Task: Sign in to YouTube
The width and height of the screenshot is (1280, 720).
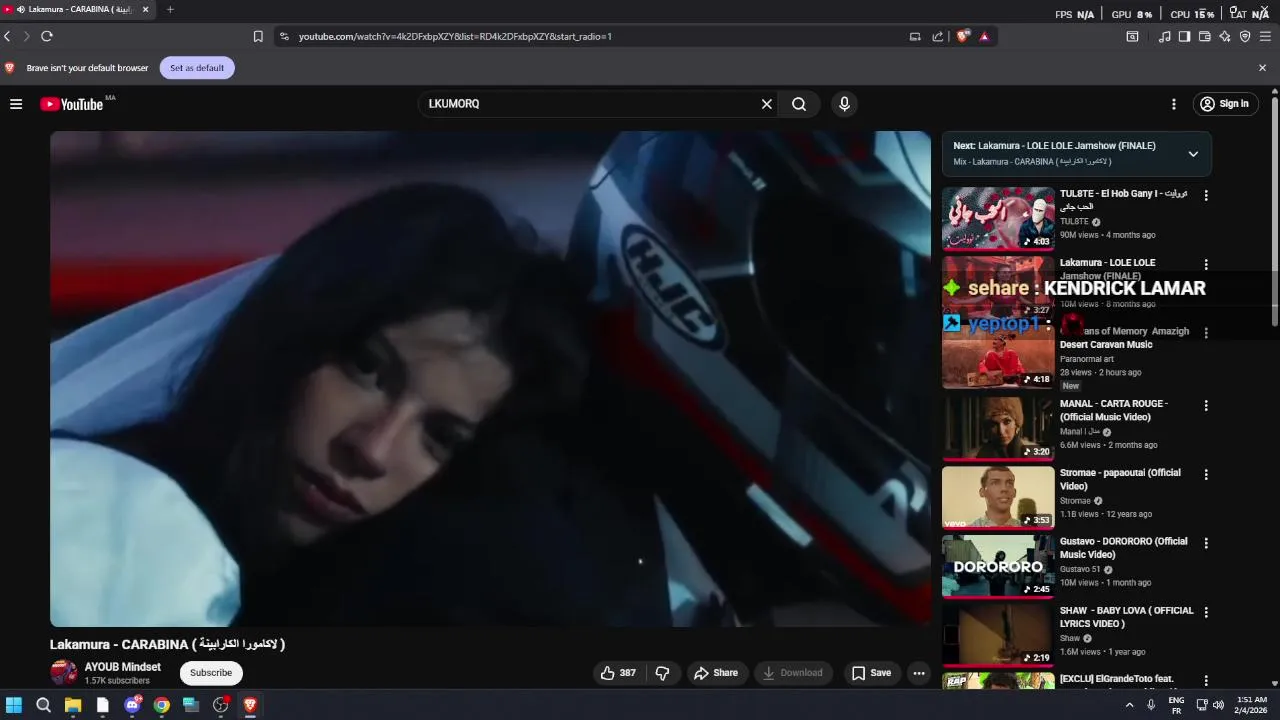Action: [x=1224, y=104]
